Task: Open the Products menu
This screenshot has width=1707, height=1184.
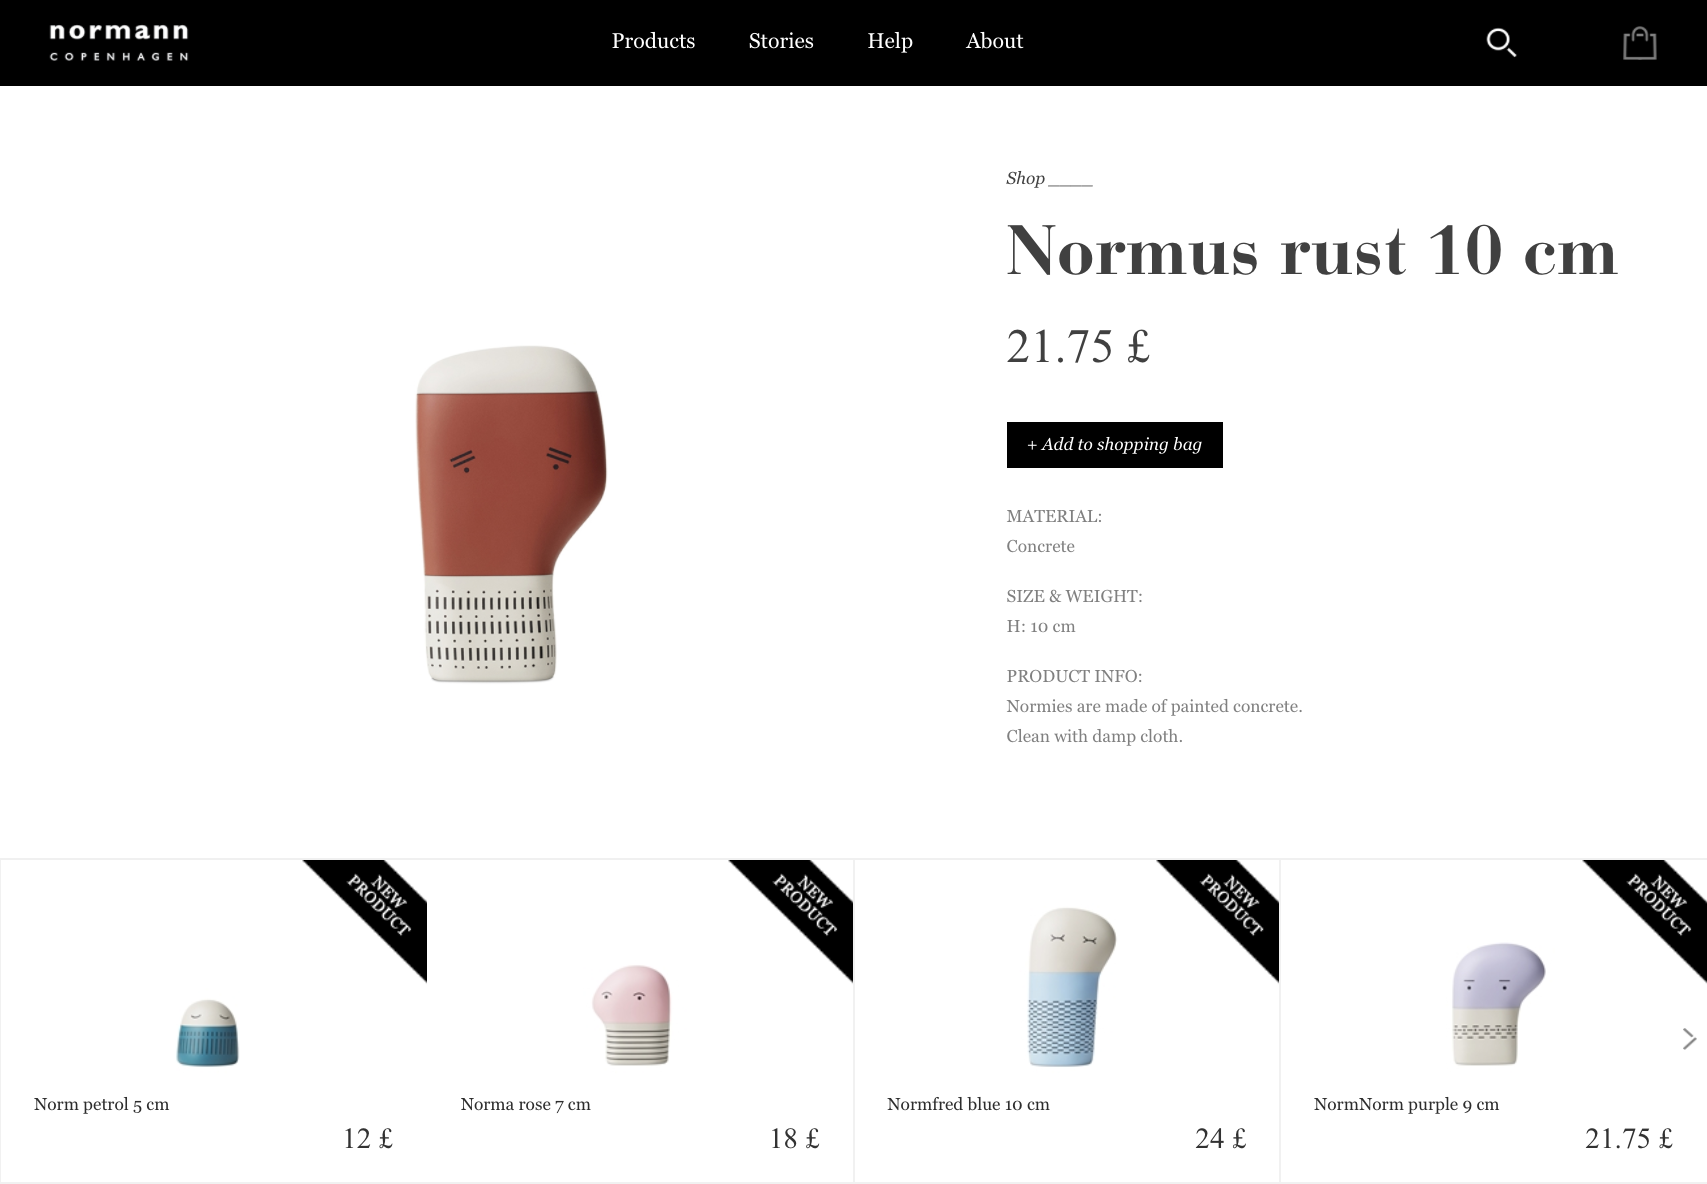Action: pyautogui.click(x=653, y=41)
